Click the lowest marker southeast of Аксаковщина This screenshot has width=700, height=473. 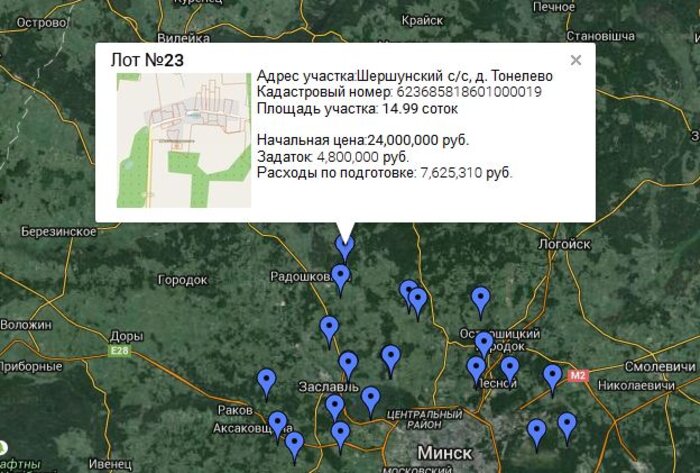(294, 443)
